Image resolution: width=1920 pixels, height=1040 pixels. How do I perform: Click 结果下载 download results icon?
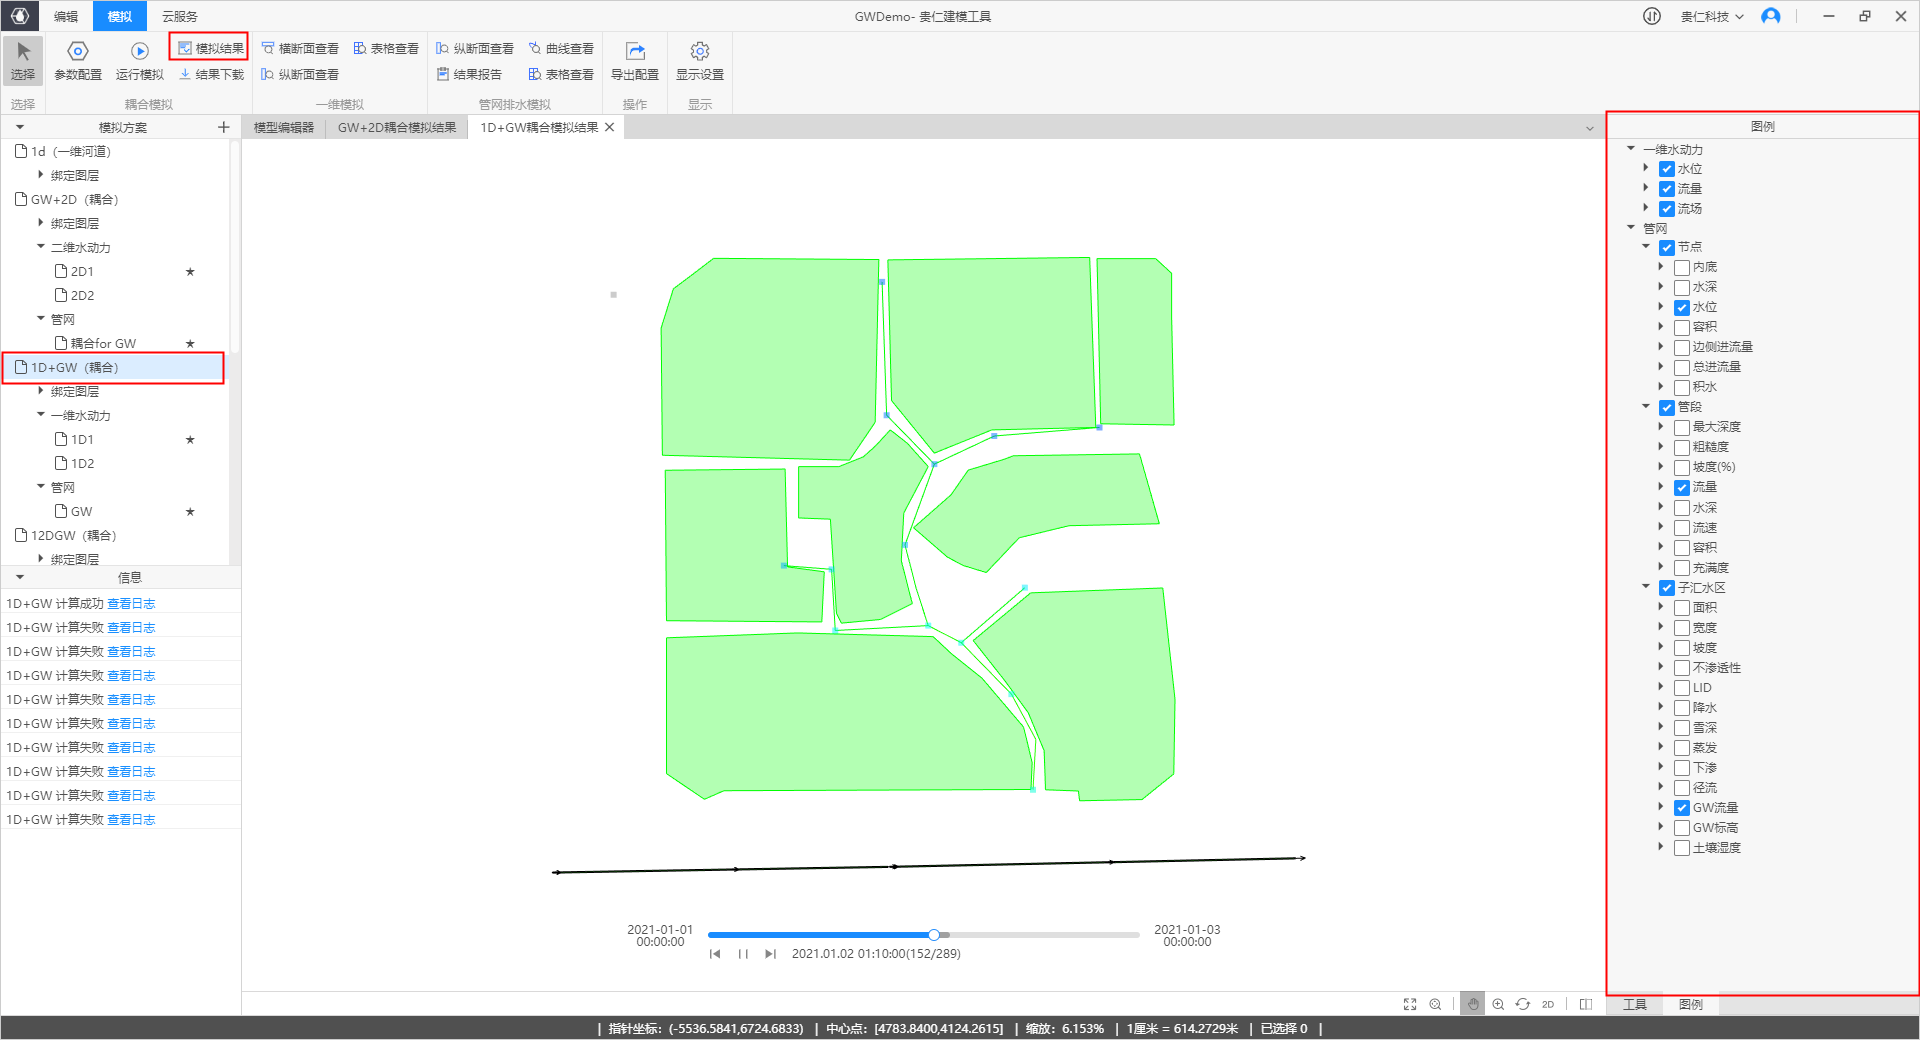point(211,75)
